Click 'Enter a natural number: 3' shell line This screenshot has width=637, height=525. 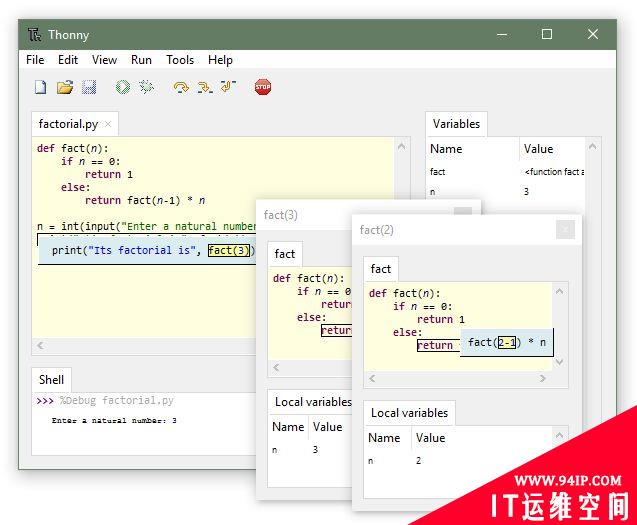coord(114,421)
